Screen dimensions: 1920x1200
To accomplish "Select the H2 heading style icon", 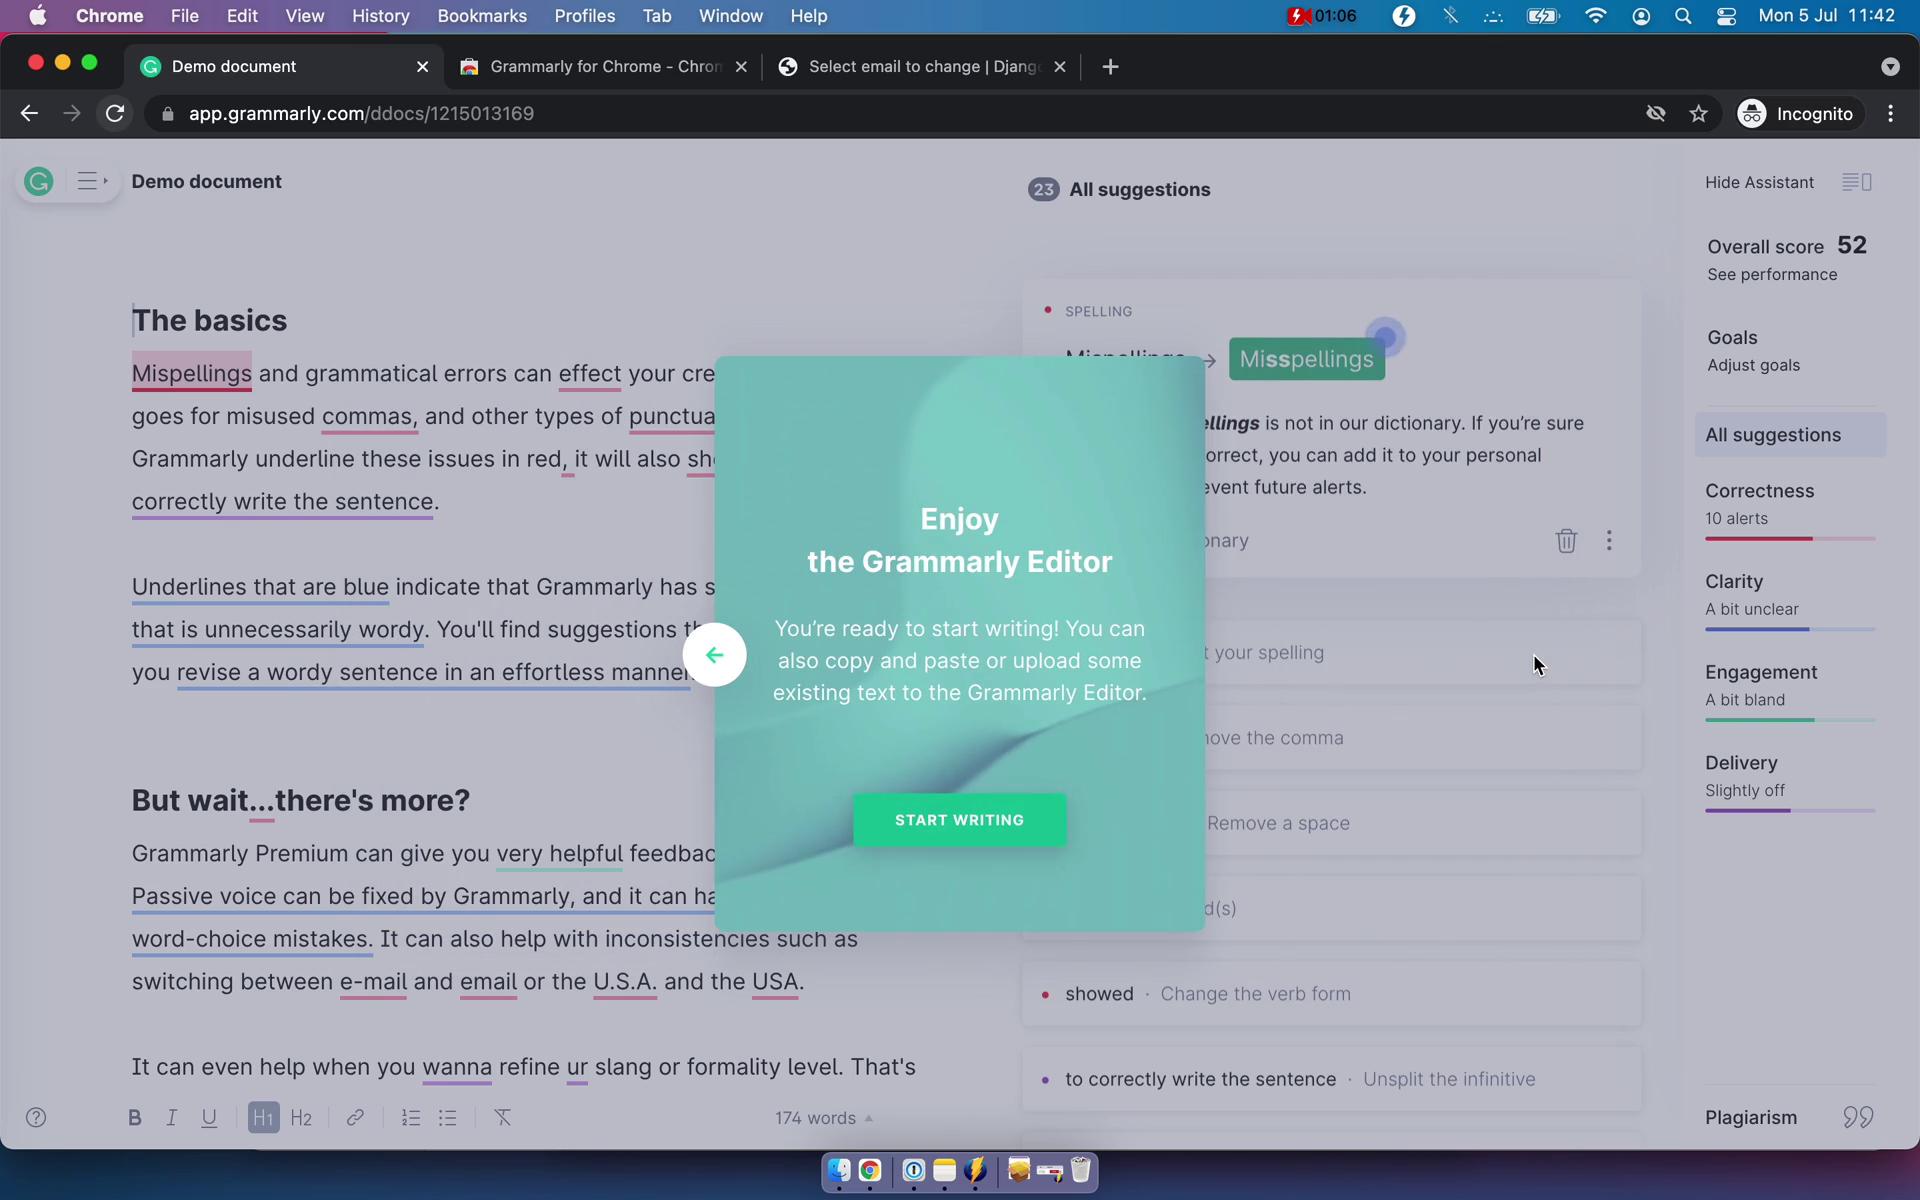I will 299,1117.
